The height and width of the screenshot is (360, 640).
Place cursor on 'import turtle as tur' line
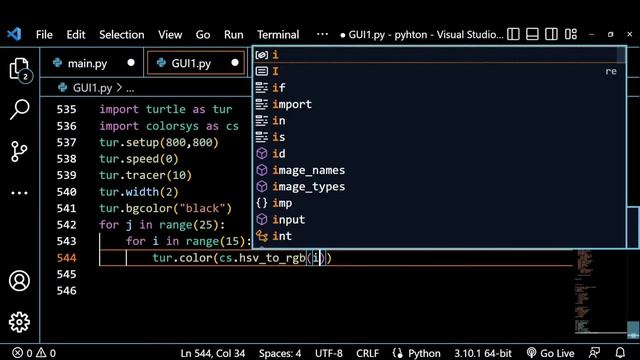pyautogui.click(x=166, y=109)
